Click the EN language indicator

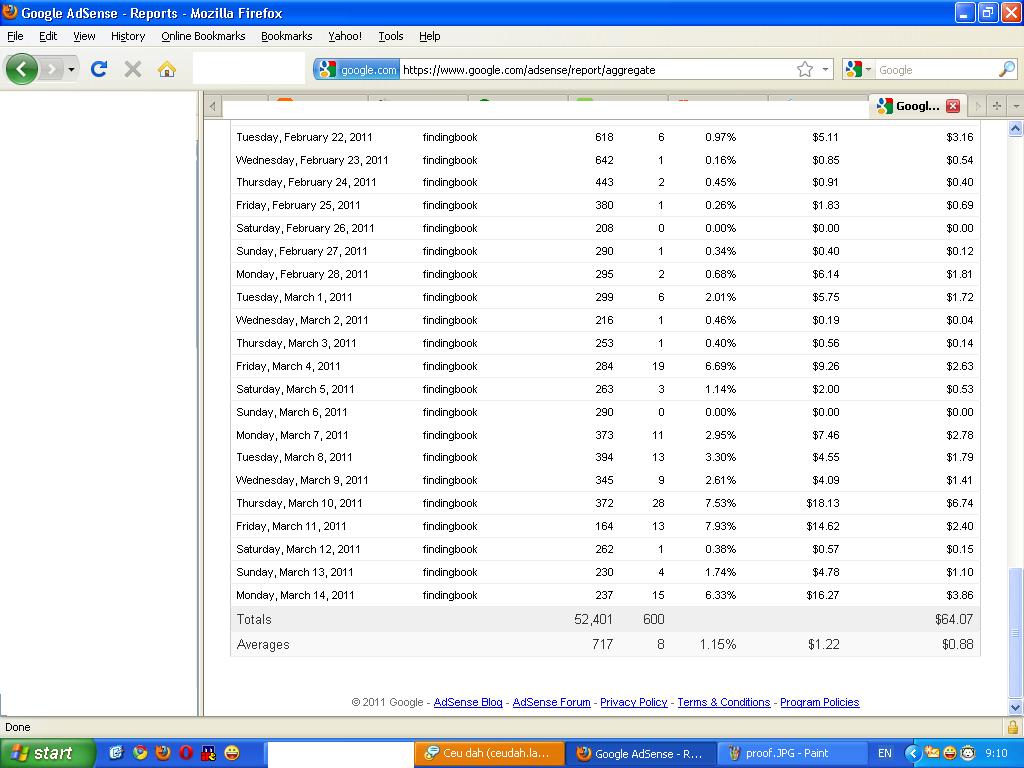[884, 753]
